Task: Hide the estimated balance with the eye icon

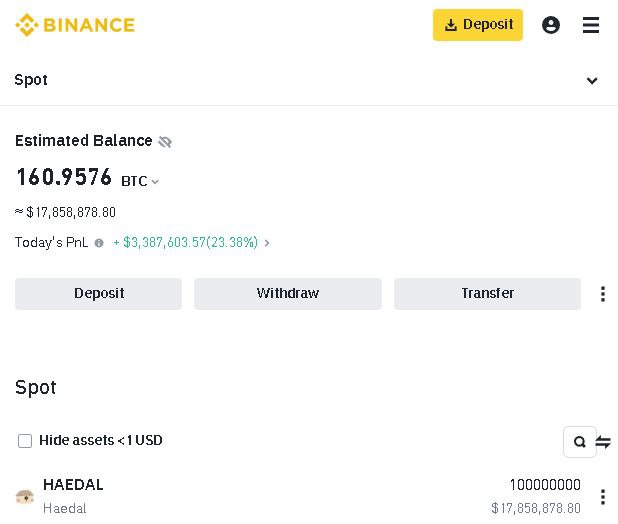Action: 165,141
